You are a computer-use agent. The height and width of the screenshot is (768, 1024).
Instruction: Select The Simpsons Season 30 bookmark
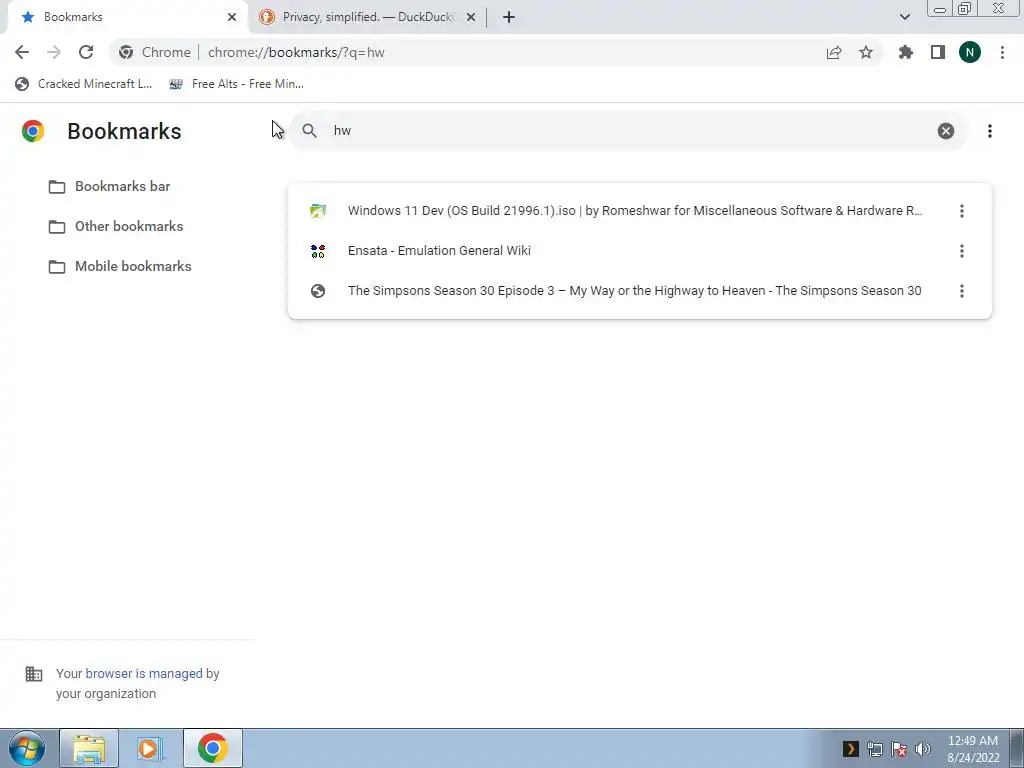639,291
